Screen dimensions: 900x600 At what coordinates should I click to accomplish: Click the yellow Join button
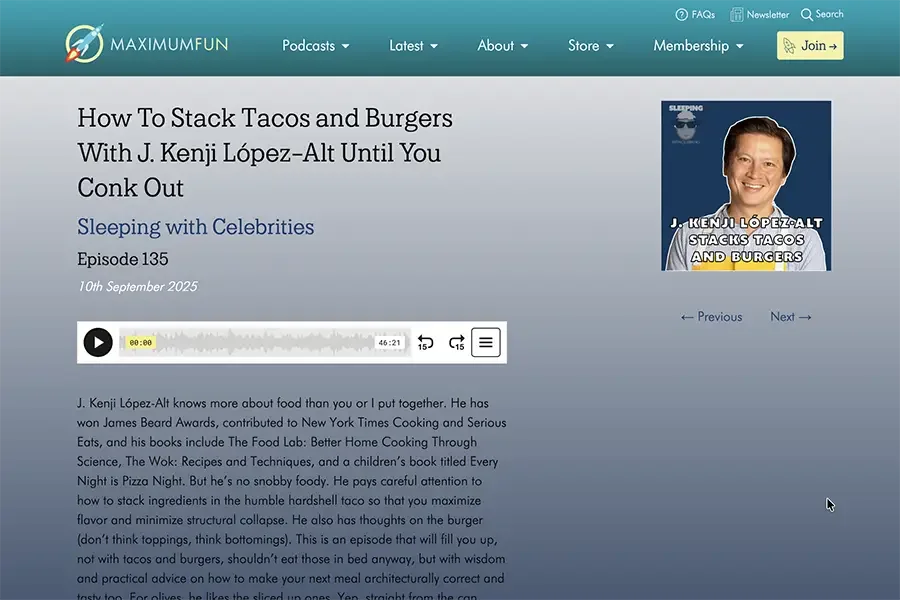[810, 45]
